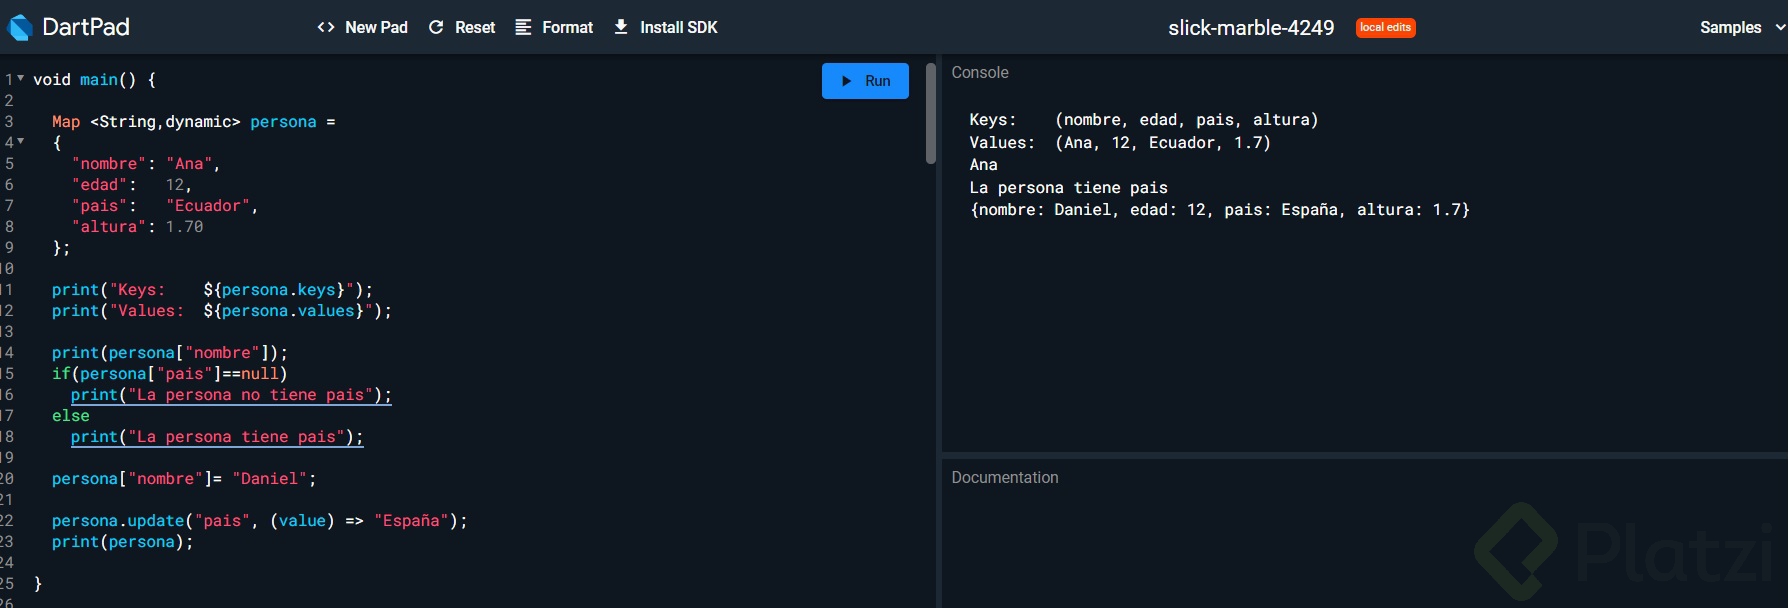Collapse the main function fold arrow
Image resolution: width=1790 pixels, height=608 pixels.
[x=21, y=78]
